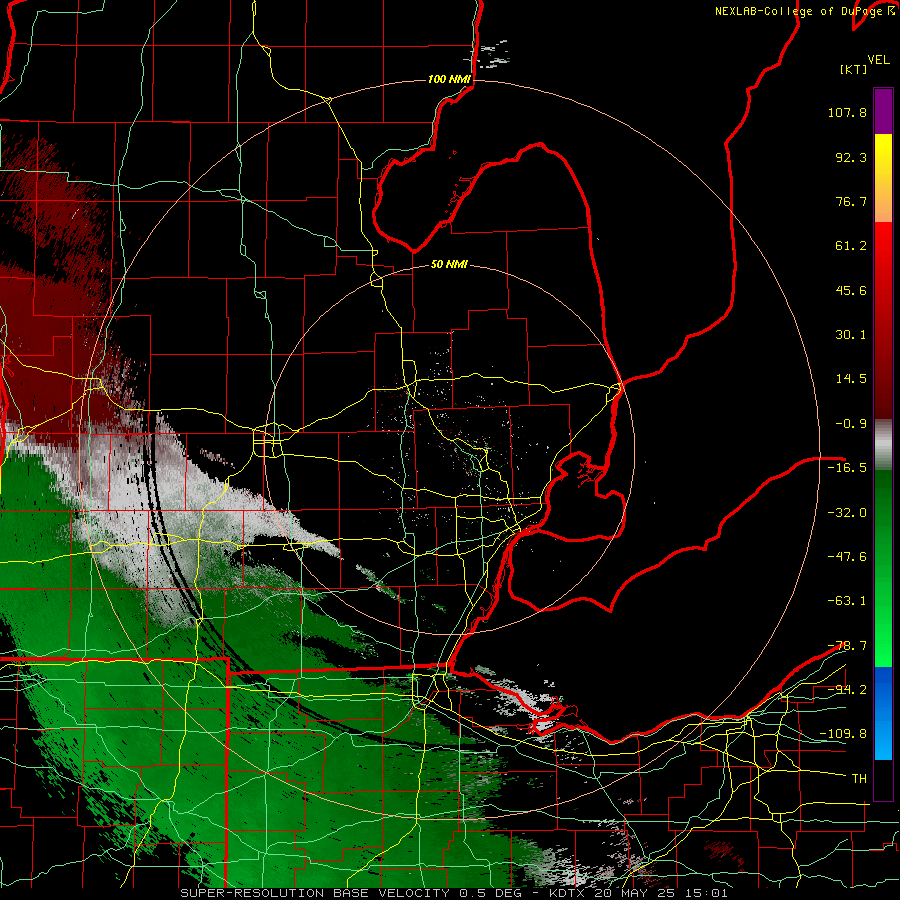
Task: Click the bright green color bar segment
Action: coord(883,568)
